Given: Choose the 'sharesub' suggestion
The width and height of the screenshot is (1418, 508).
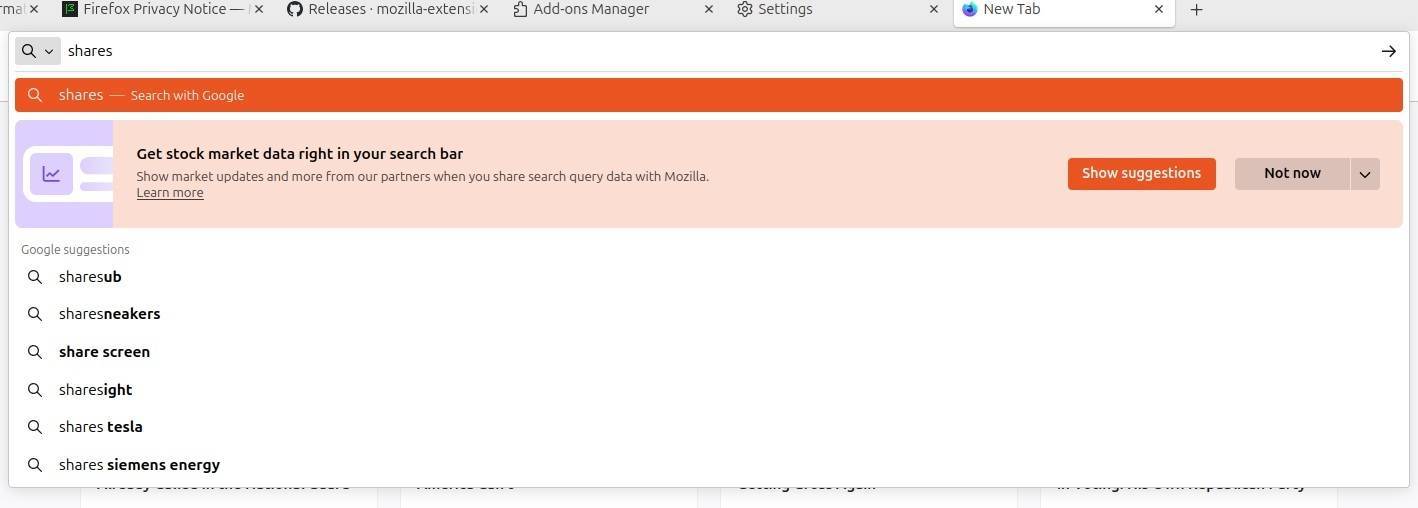Looking at the screenshot, I should point(90,277).
